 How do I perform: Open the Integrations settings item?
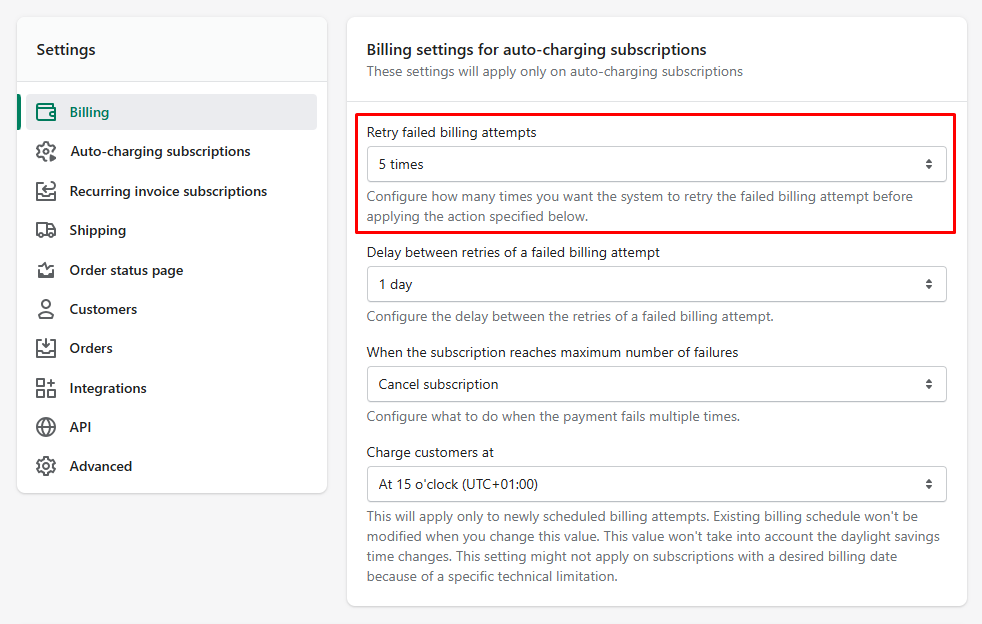[108, 388]
